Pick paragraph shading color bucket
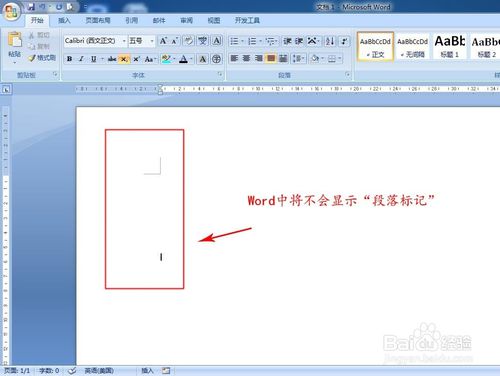This screenshot has width=500, height=376. coord(314,59)
